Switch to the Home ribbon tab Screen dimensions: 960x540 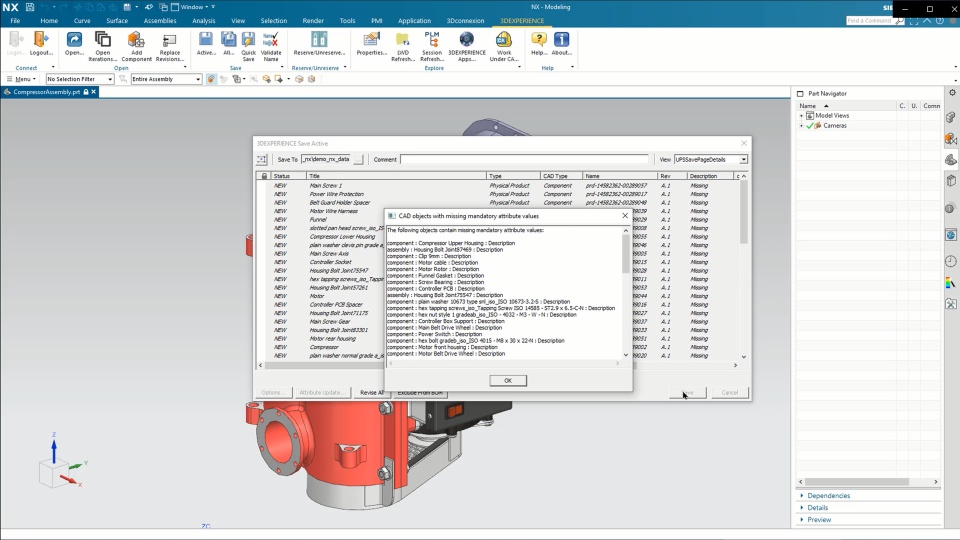(x=49, y=21)
